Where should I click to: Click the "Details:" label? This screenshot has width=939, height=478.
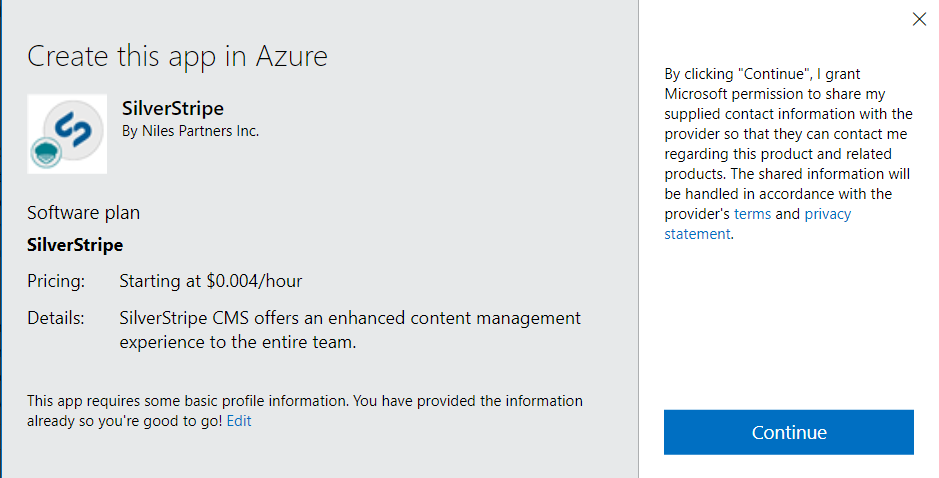(x=55, y=318)
